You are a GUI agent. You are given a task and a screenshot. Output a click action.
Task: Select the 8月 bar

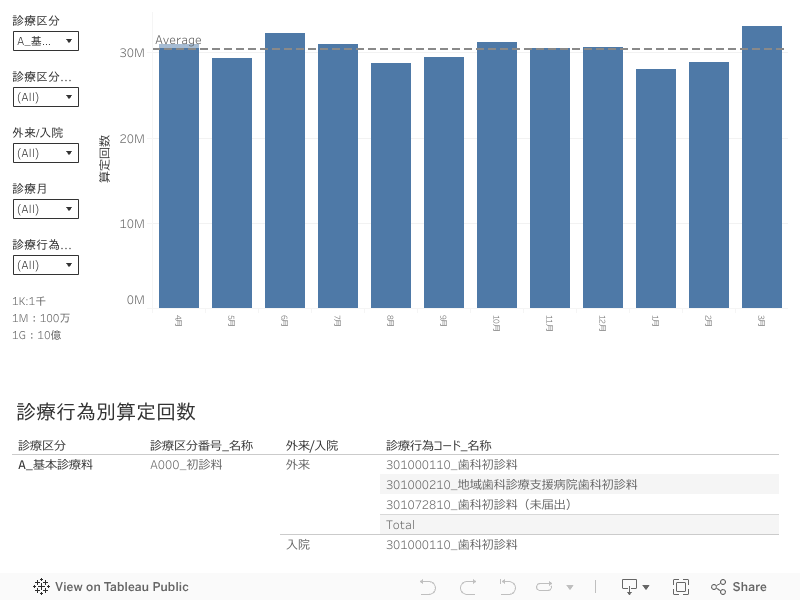coord(391,186)
